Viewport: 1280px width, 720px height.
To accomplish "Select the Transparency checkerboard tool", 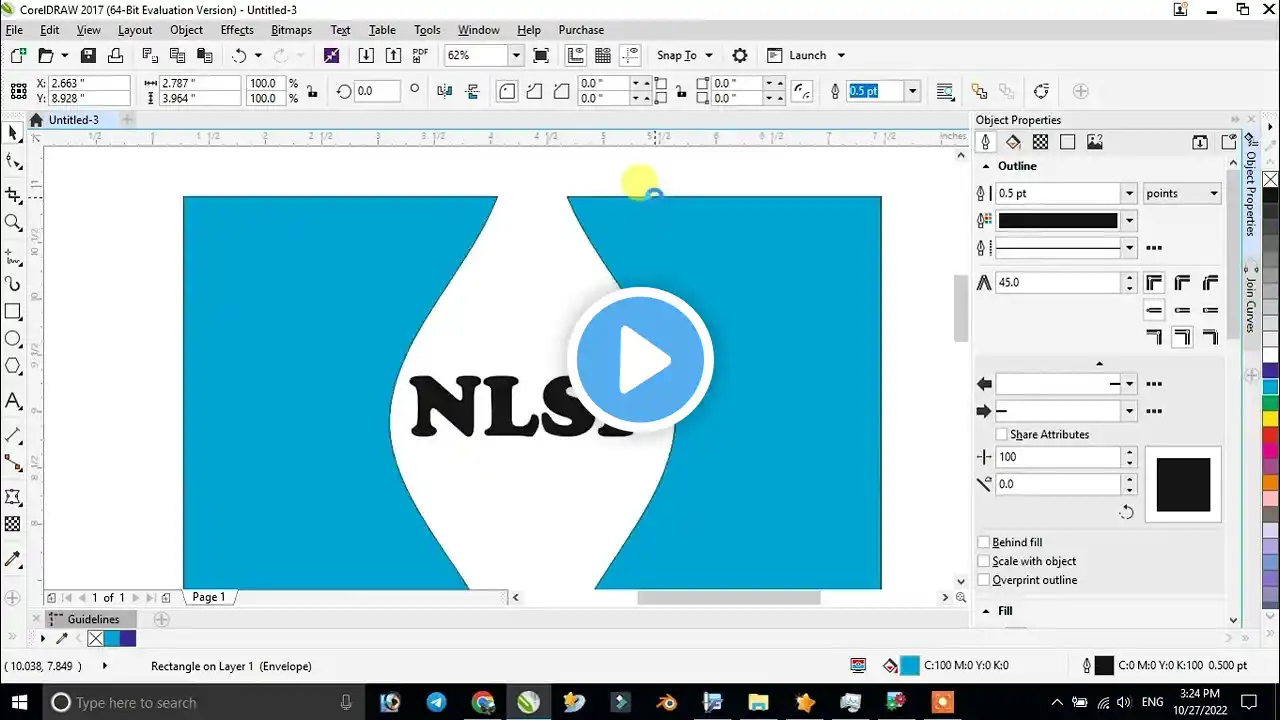I will pyautogui.click(x=13, y=524).
